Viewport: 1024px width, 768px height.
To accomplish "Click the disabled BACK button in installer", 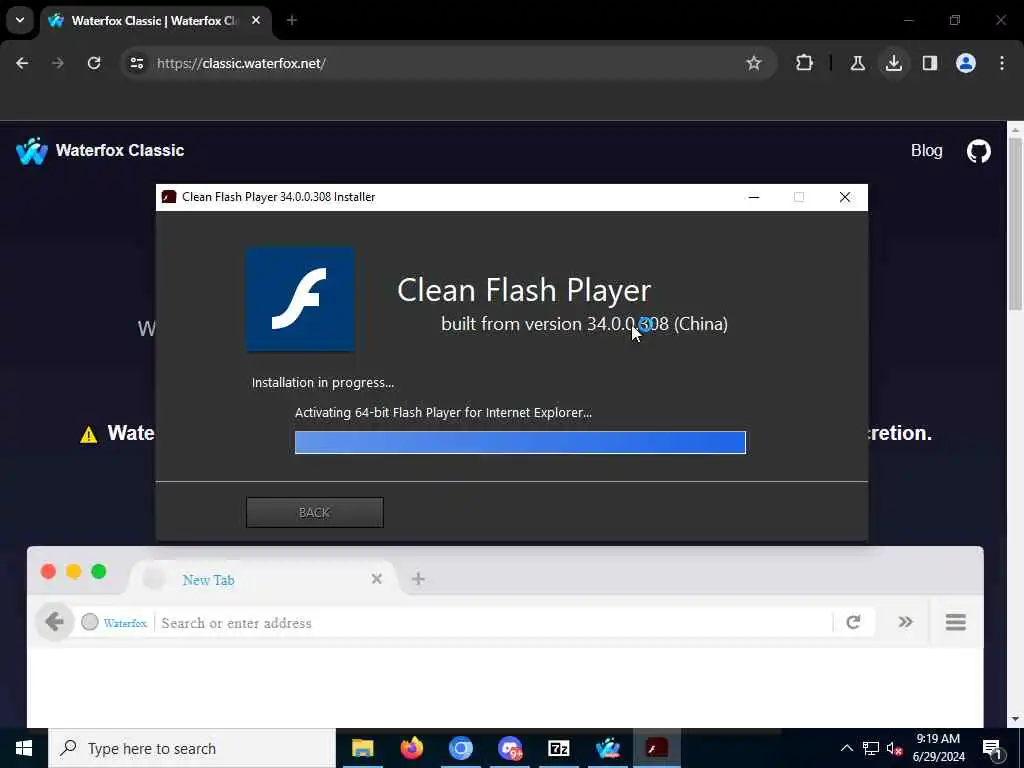I will [x=315, y=513].
